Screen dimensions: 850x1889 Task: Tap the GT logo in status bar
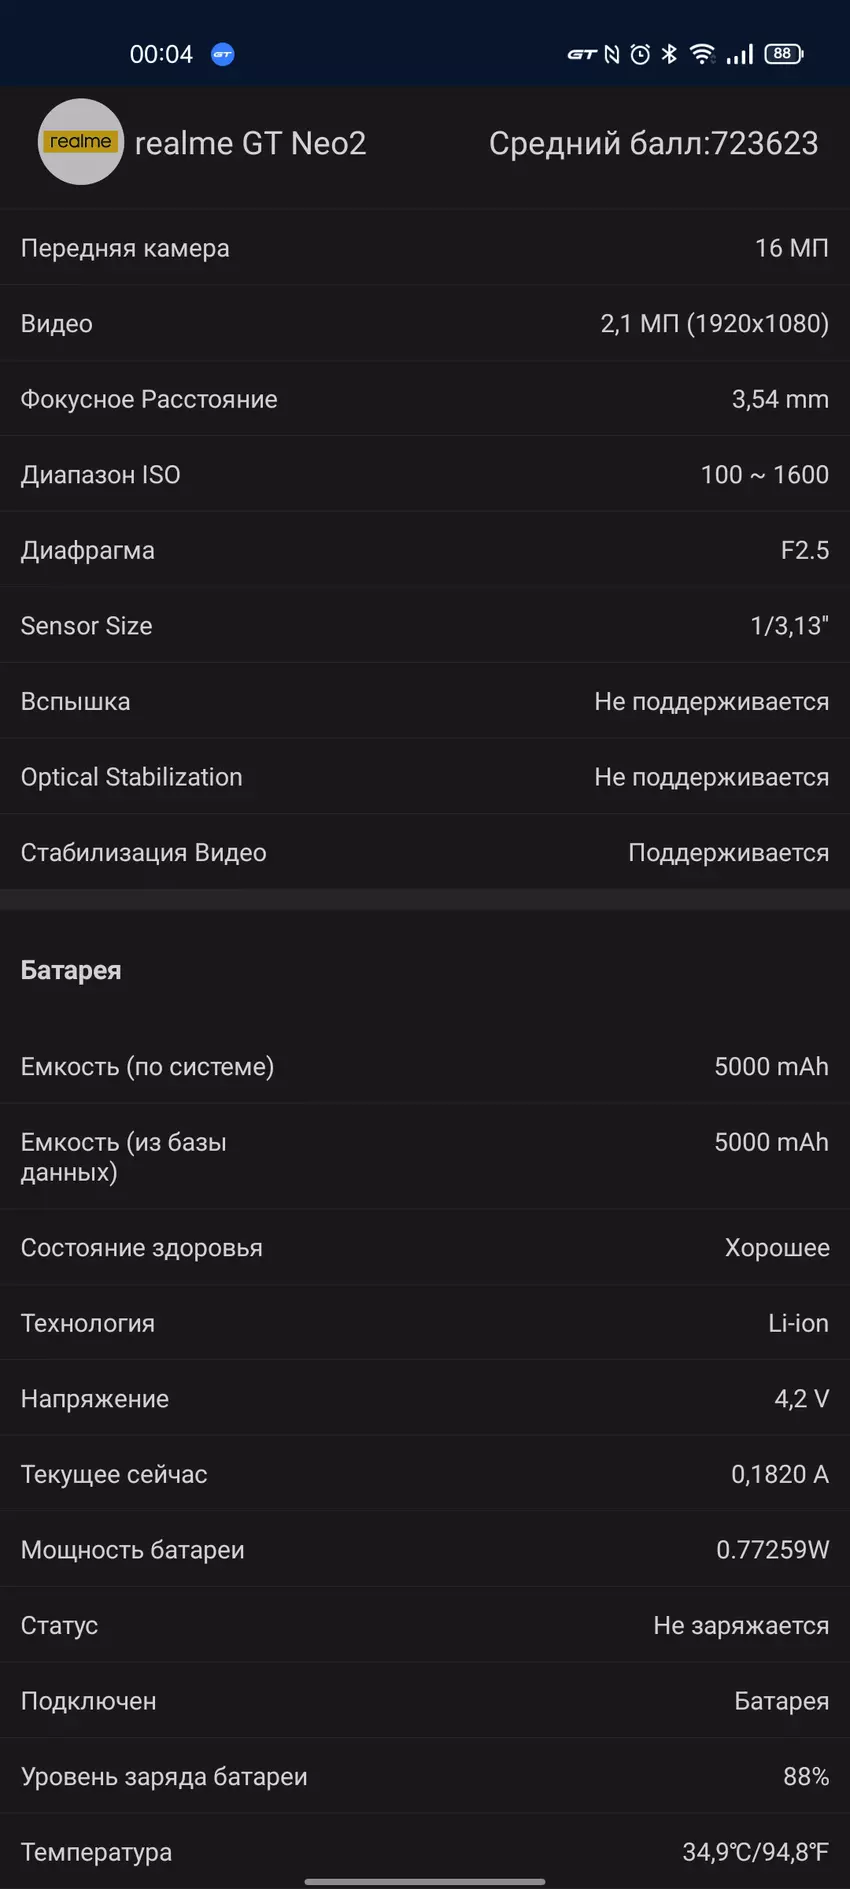tap(582, 55)
